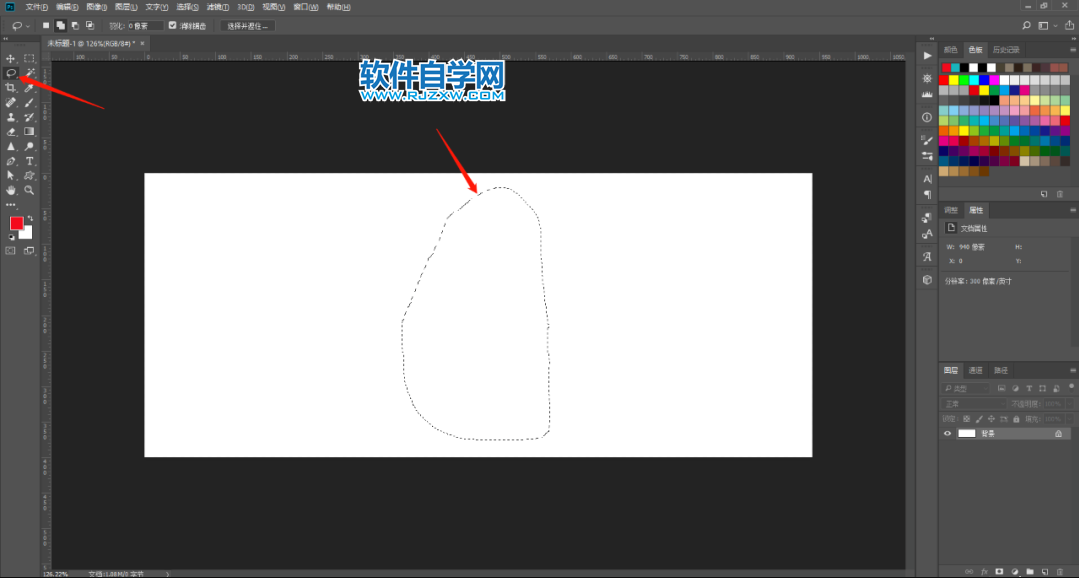This screenshot has height=578, width=1079.
Task: Toggle layer filter switch in Layers panel
Action: tap(1069, 389)
